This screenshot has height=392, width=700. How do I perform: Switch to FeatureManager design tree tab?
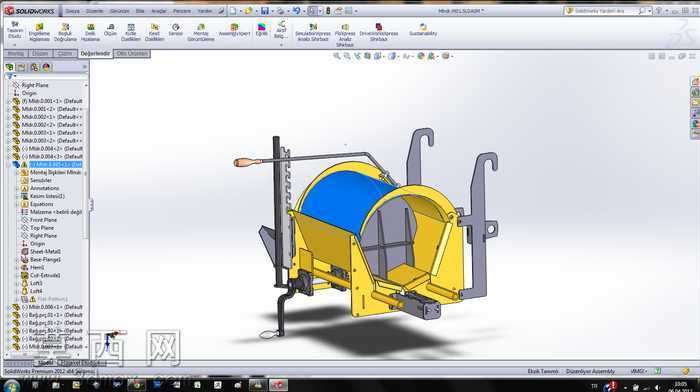[x=9, y=67]
